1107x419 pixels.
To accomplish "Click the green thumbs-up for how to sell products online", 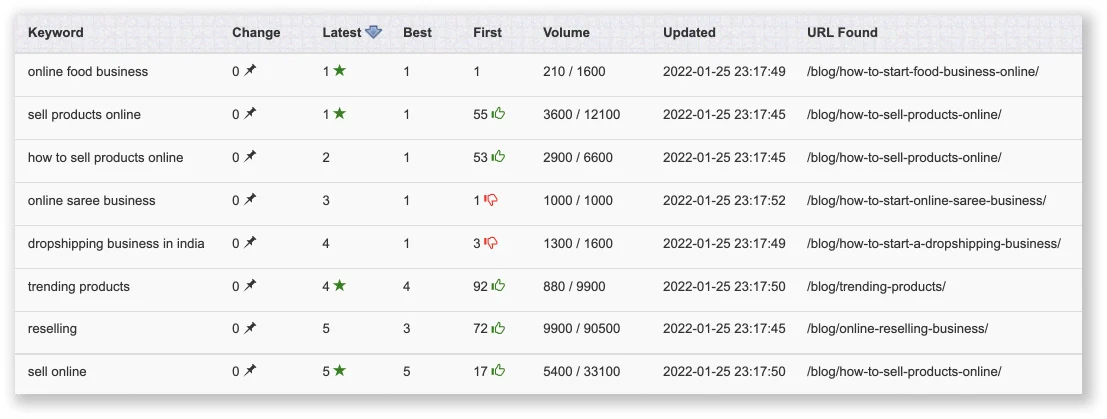I will pos(498,157).
